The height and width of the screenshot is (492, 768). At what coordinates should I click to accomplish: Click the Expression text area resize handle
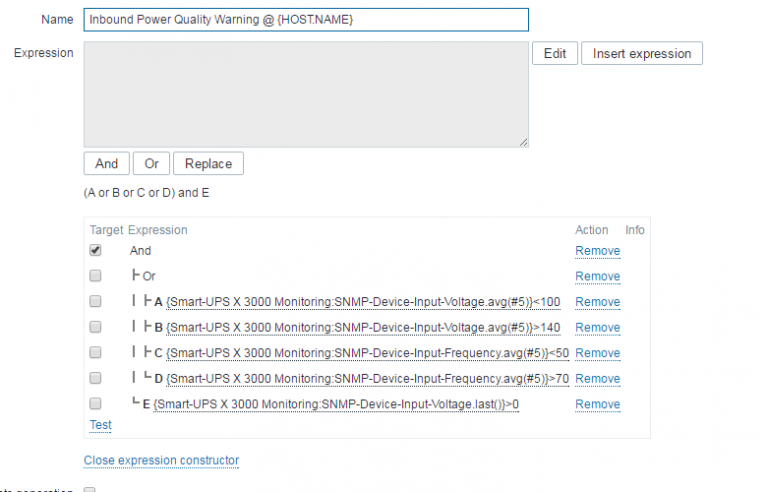click(523, 142)
